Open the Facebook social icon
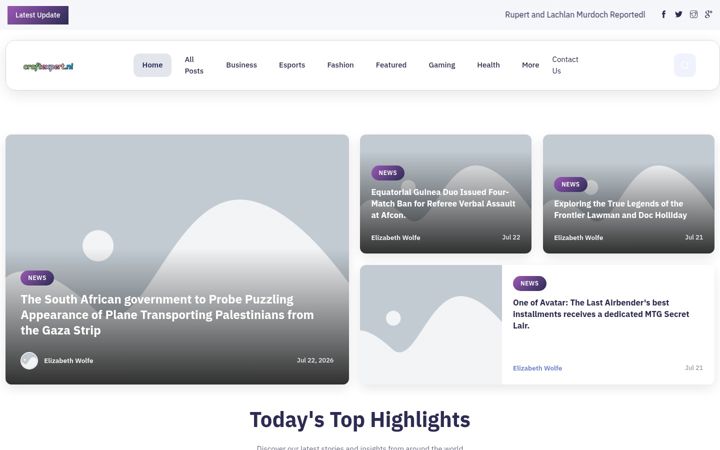Viewport: 720px width, 450px height. pyautogui.click(x=664, y=15)
